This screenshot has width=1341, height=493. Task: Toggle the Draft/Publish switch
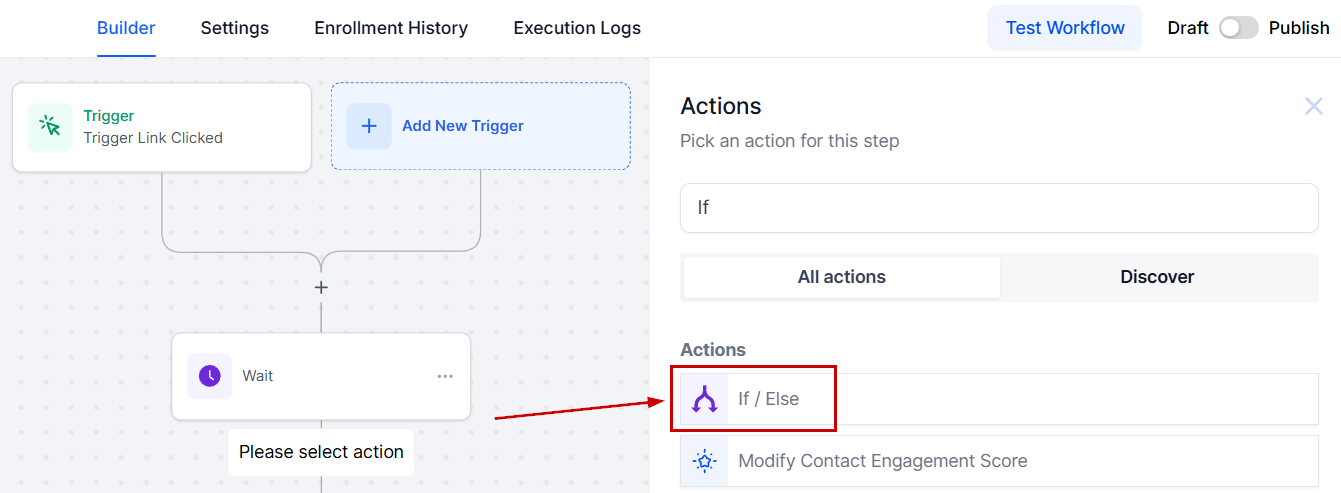(x=1238, y=28)
